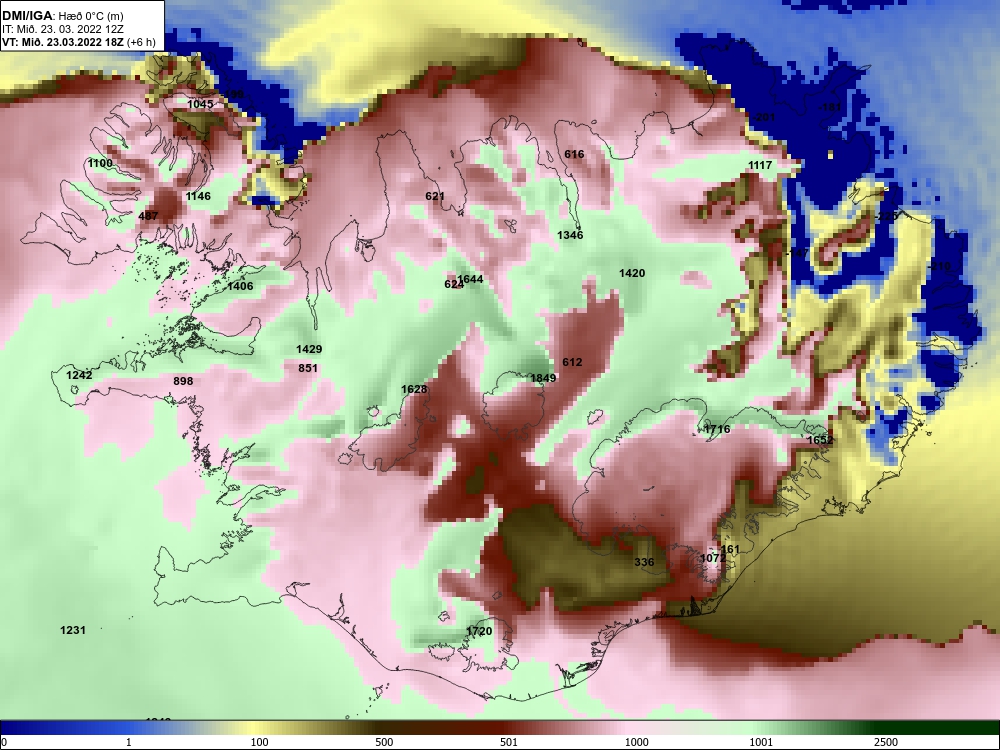The width and height of the screenshot is (1000, 750).
Task: Click the 'DMI/IGA: Hæð 0°C (m)' title text
Action: click(x=63, y=16)
